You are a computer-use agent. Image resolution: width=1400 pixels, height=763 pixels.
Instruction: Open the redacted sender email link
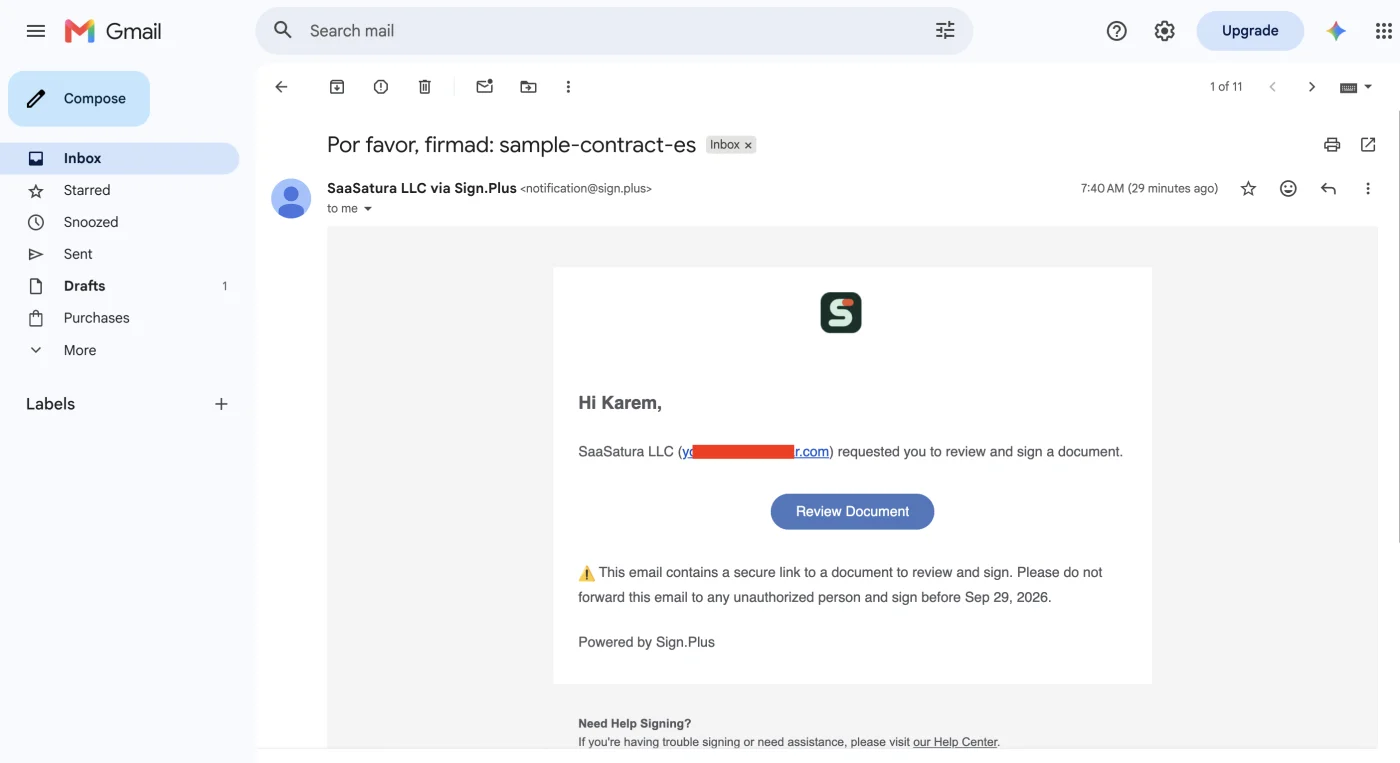[756, 452]
